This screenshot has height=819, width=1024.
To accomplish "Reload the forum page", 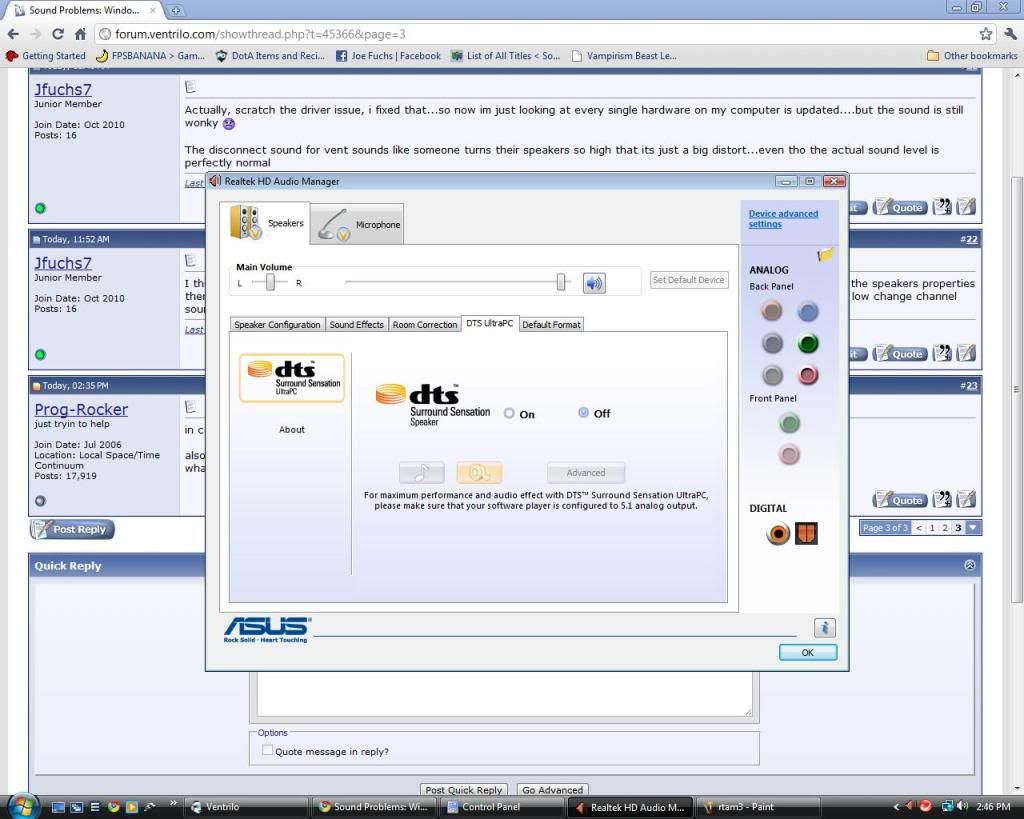I will tap(58, 34).
